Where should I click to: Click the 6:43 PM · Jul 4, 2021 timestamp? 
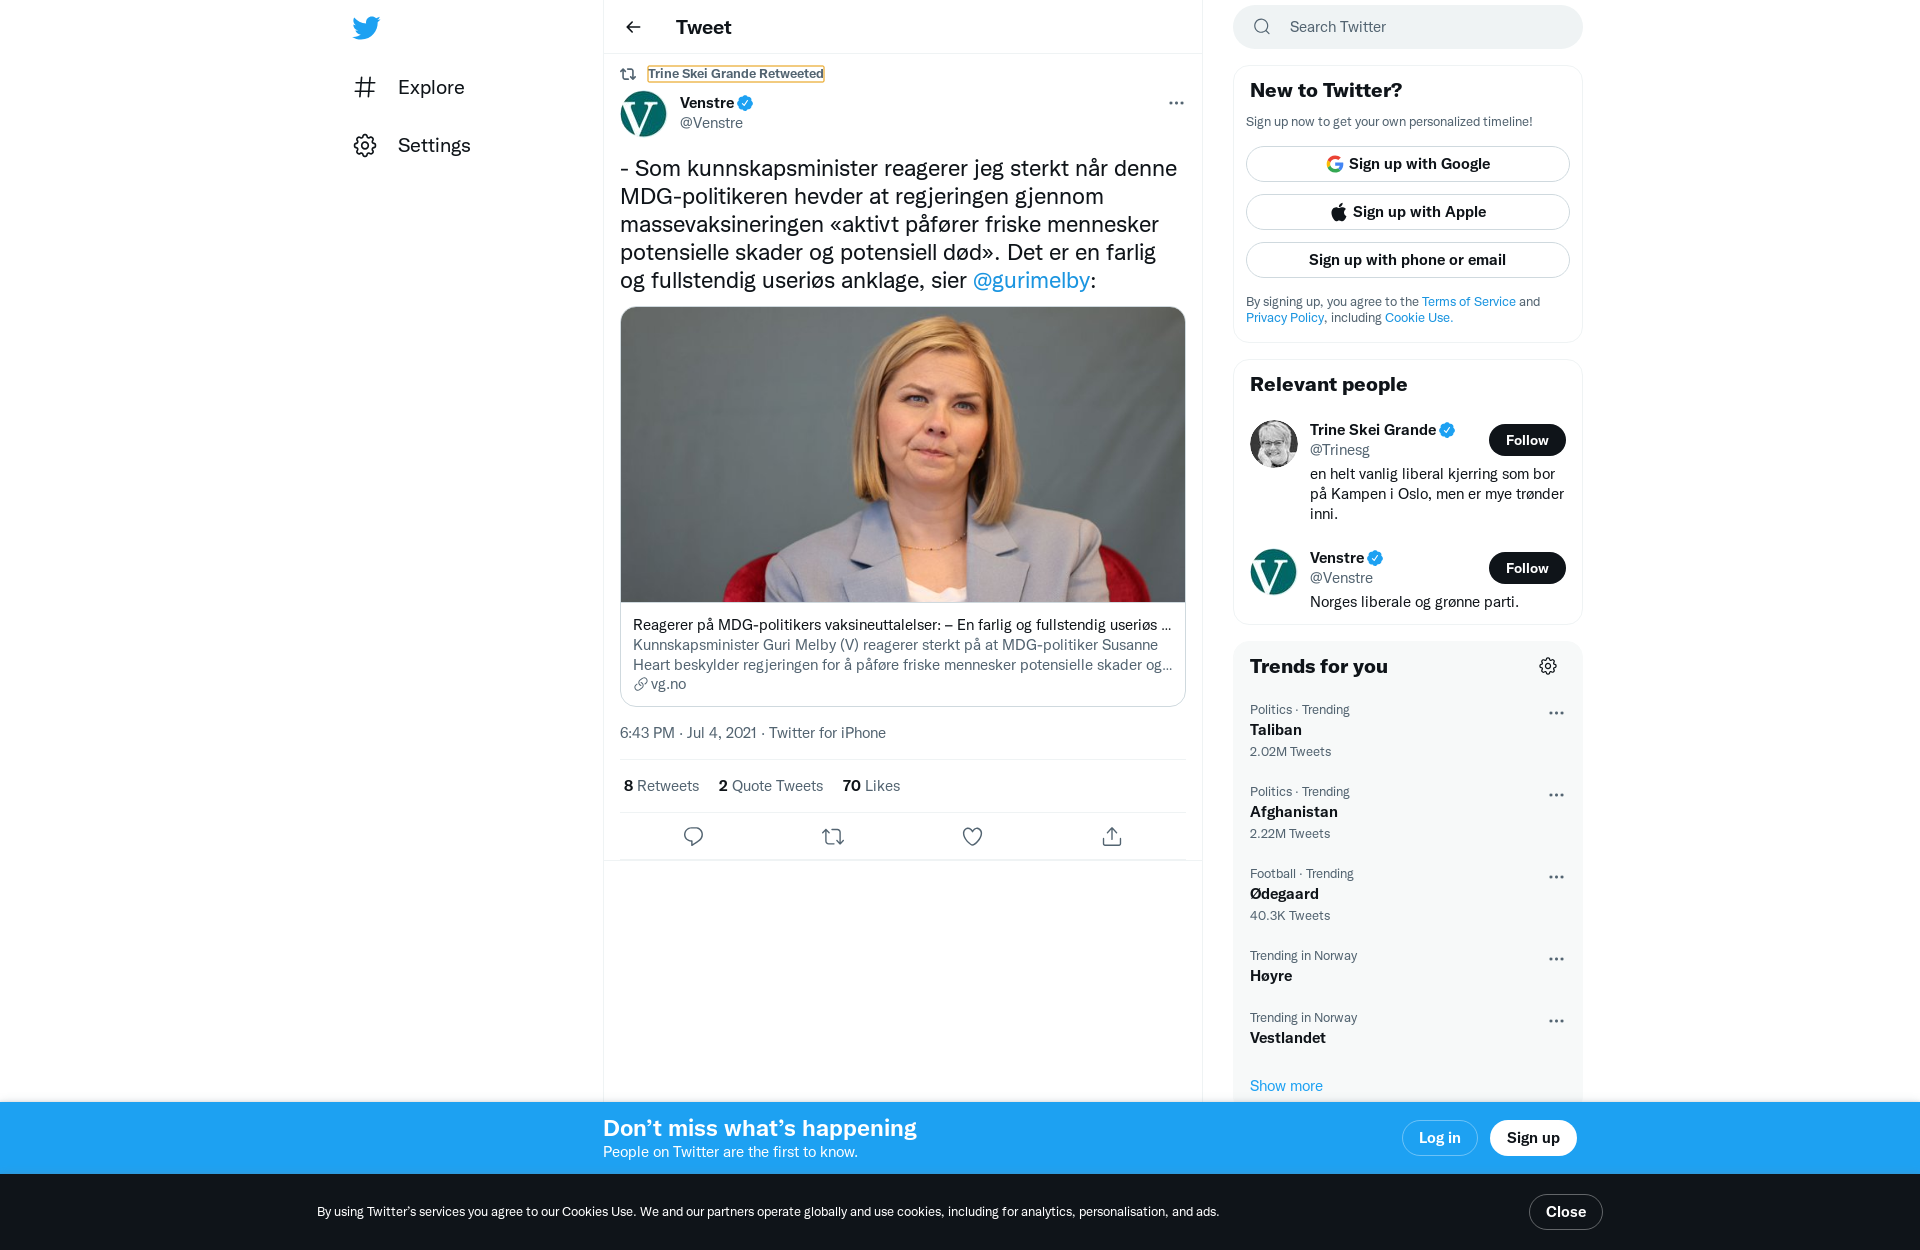point(688,733)
